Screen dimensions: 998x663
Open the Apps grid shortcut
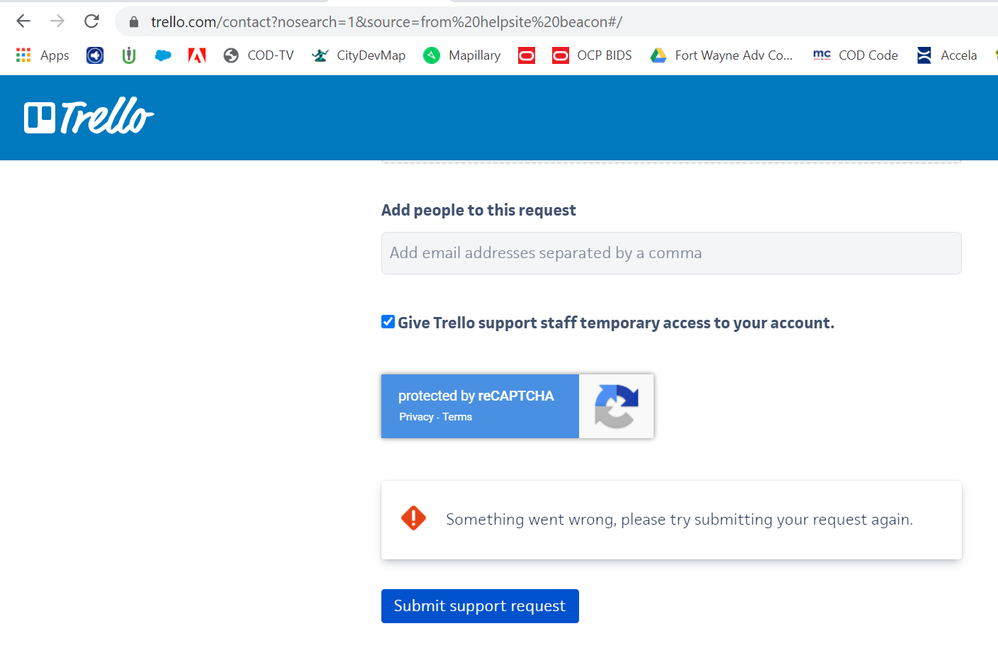click(x=42, y=55)
